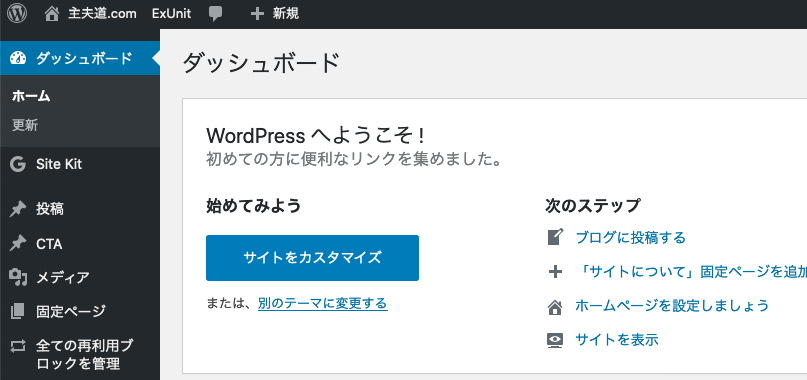Screen dimensions: 807x380
Task: Open the comments bubble icon
Action: click(x=216, y=14)
